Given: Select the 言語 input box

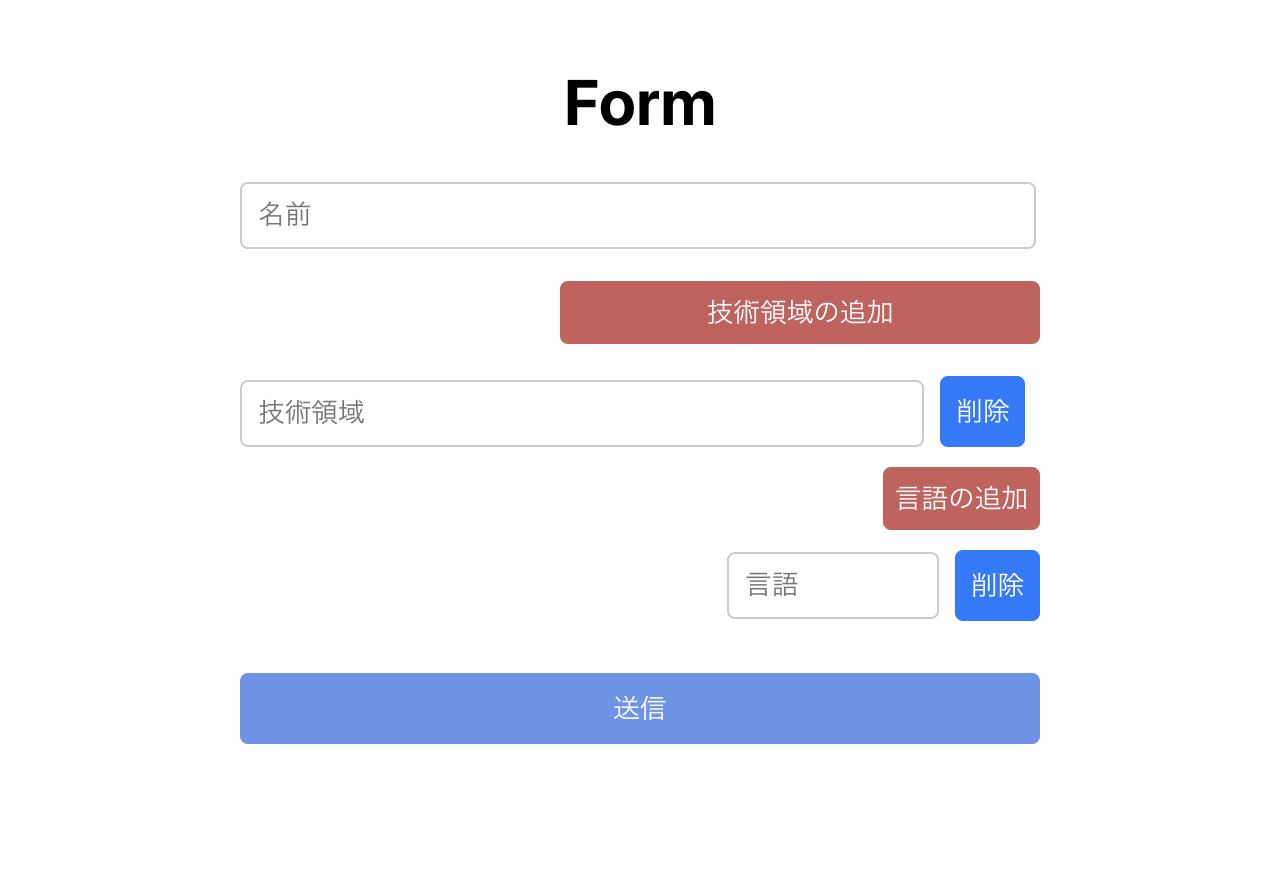Looking at the screenshot, I should pyautogui.click(x=832, y=585).
